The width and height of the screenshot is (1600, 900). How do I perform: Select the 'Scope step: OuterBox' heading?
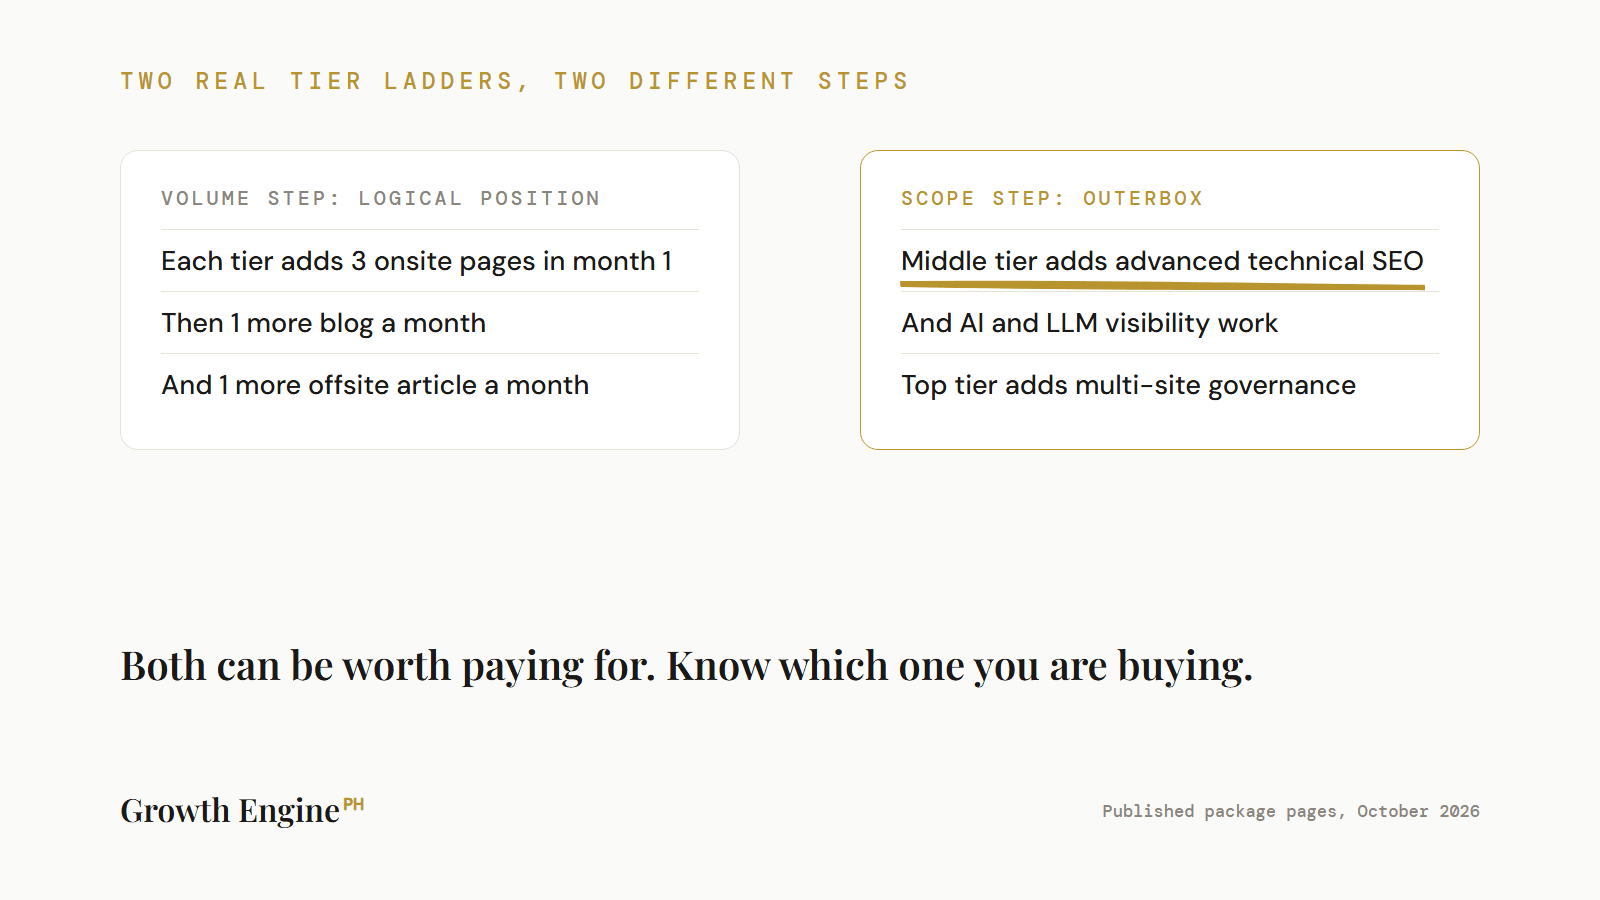click(x=1052, y=198)
